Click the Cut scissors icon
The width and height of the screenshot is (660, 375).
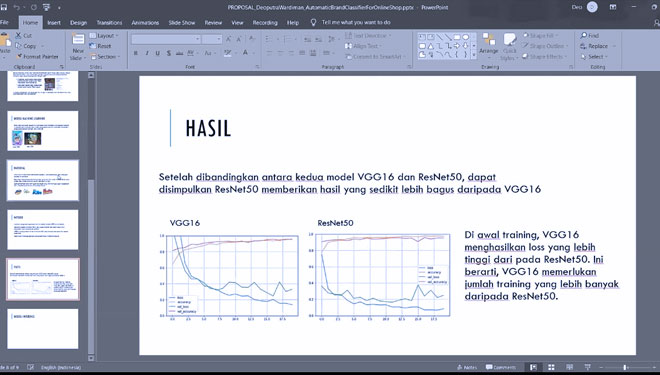coord(19,35)
